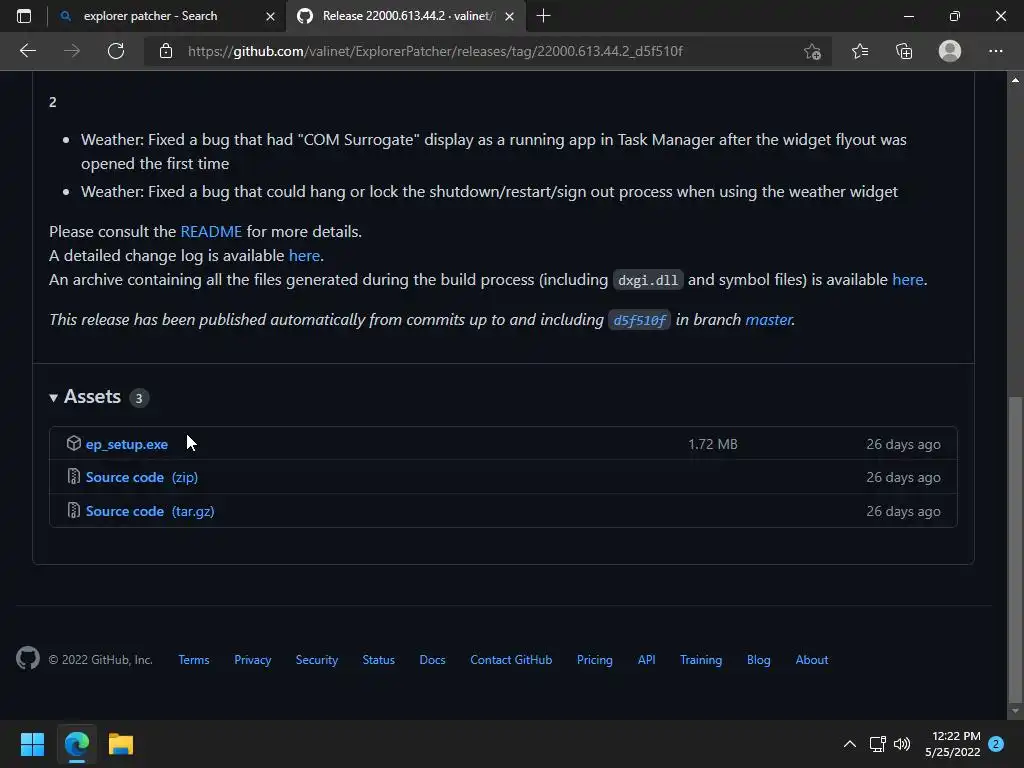Open the detailed change log here link
The width and height of the screenshot is (1024, 768).
[x=304, y=255]
